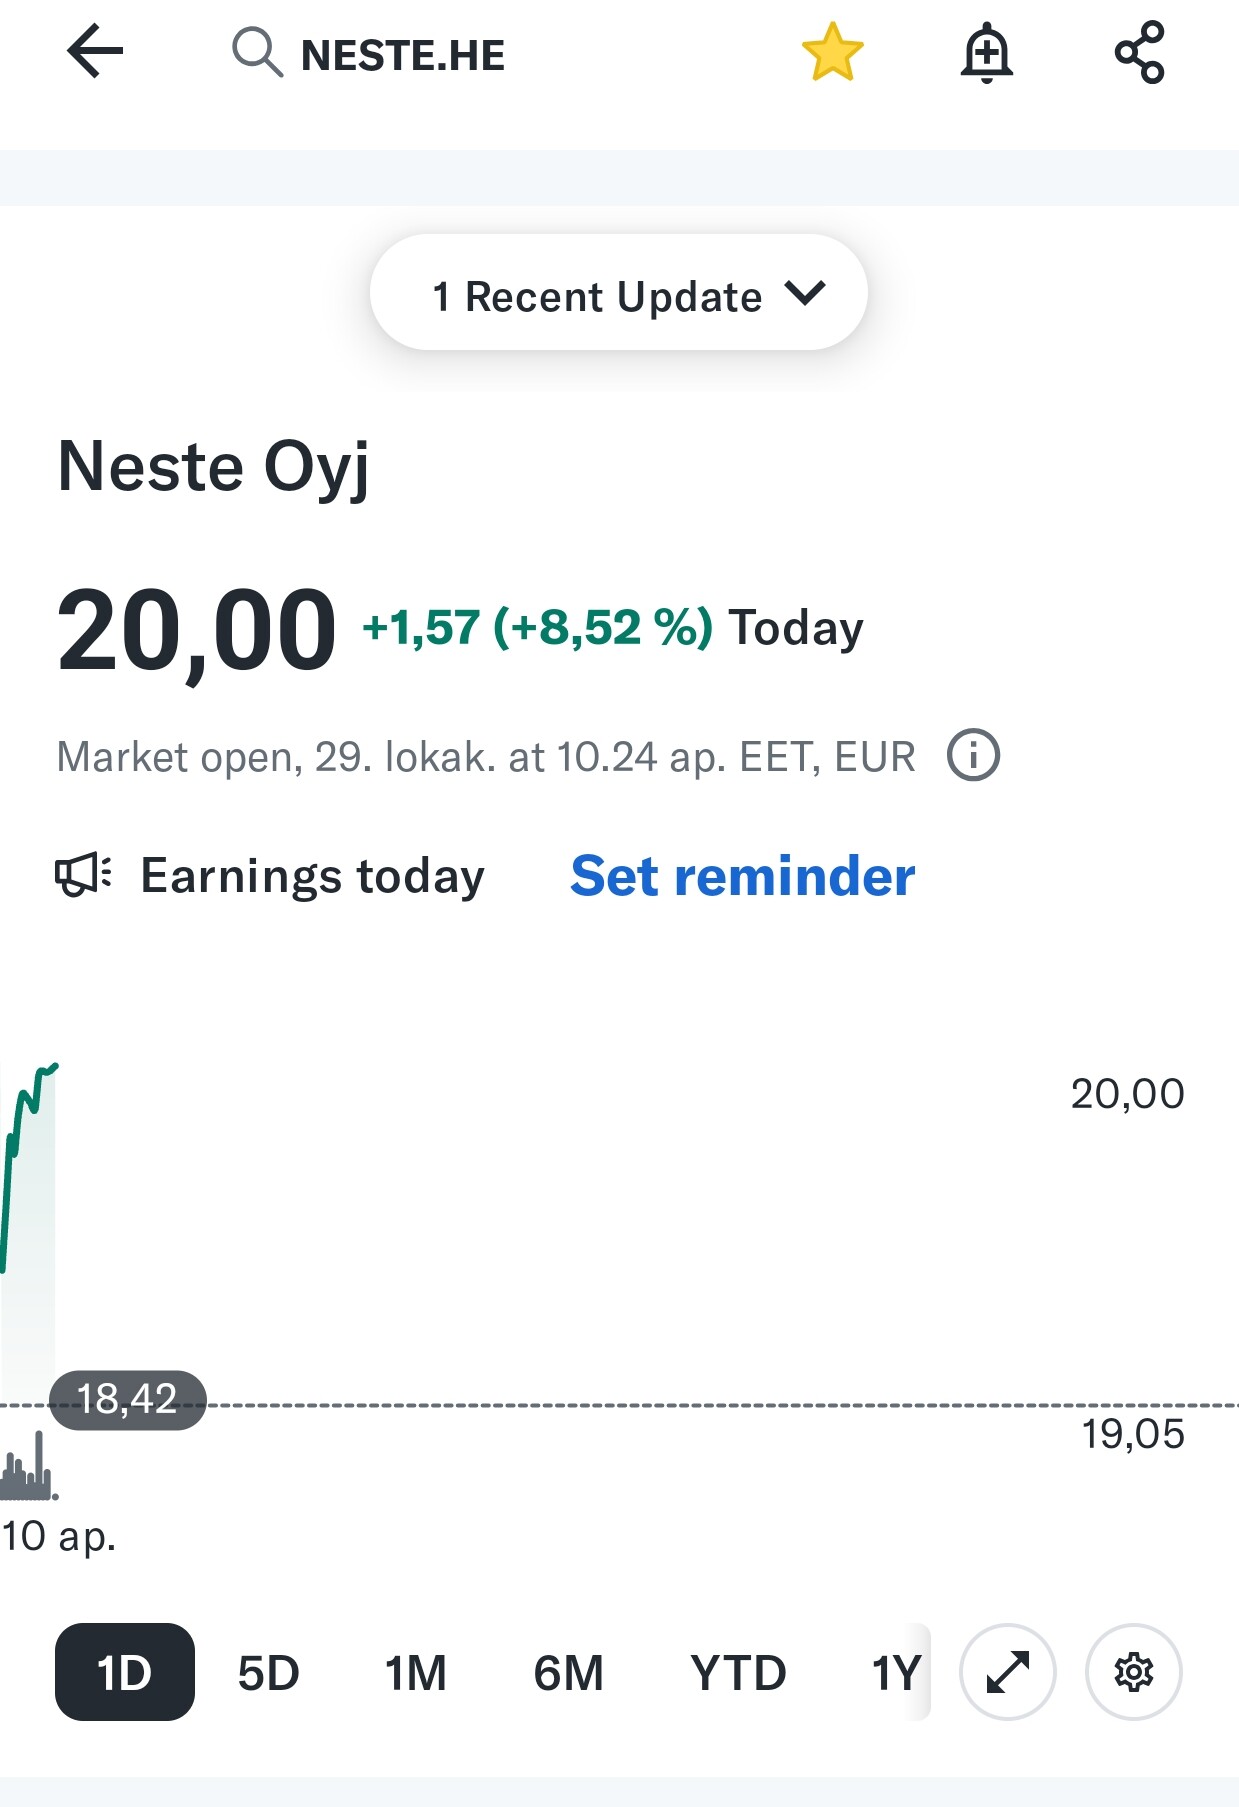The height and width of the screenshot is (1807, 1239).
Task: Tap the share icon
Action: coord(1139,53)
